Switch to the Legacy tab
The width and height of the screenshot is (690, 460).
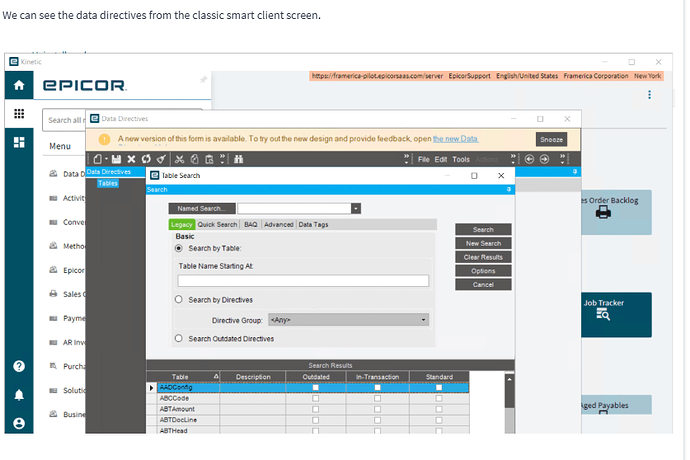[x=182, y=224]
